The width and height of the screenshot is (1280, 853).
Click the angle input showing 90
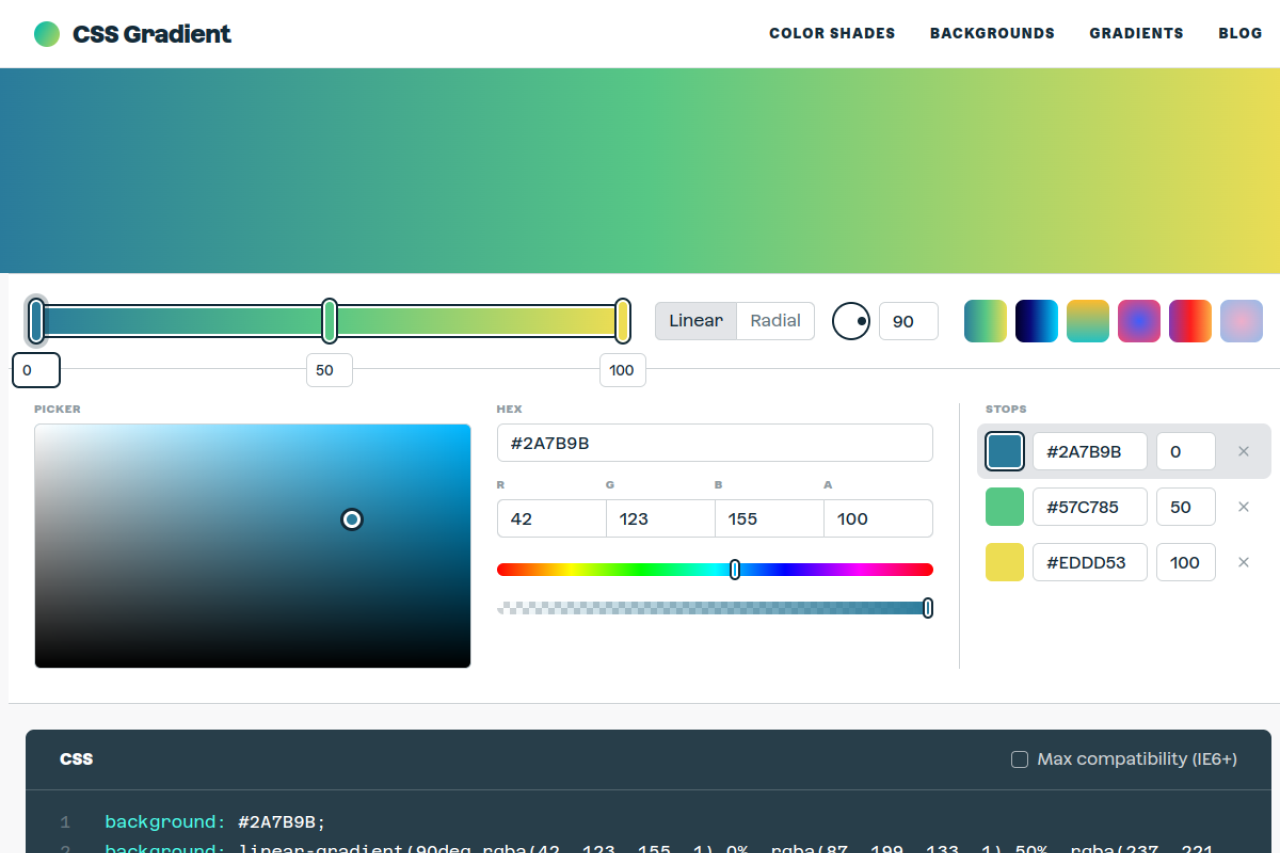[909, 321]
